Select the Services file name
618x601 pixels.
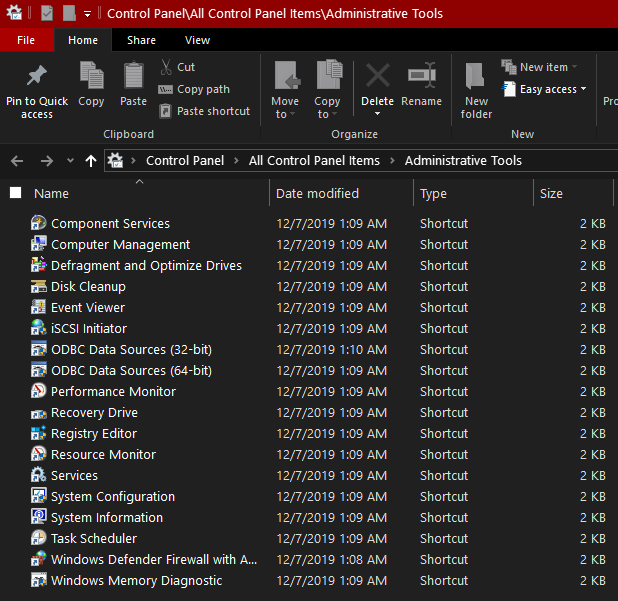(x=74, y=475)
